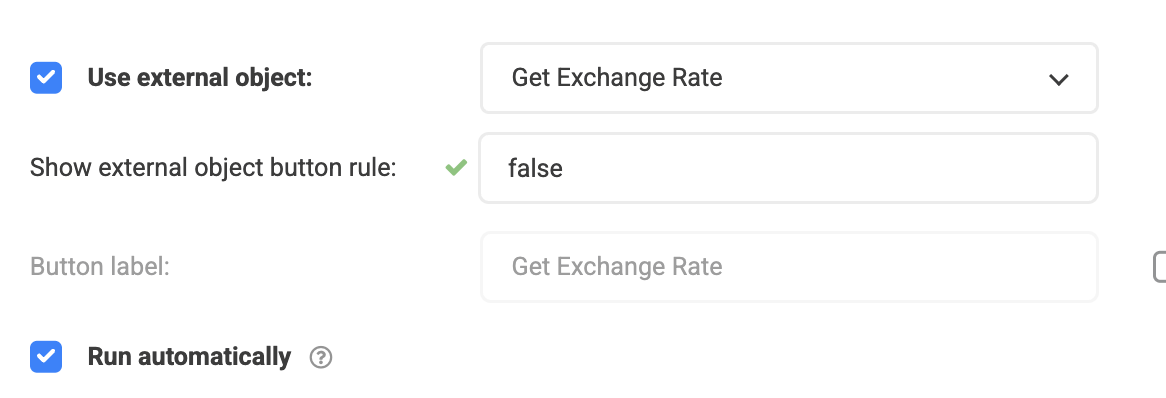
Task: Select the Get Exchange Rate text in combo box
Action: (617, 78)
